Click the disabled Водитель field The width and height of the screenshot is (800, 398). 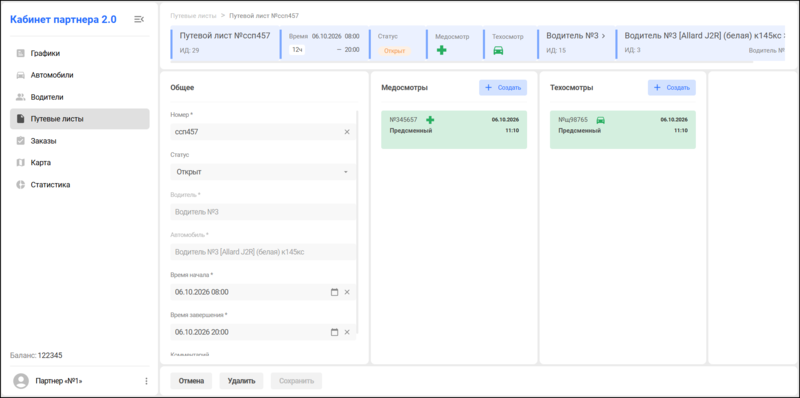[x=263, y=212]
